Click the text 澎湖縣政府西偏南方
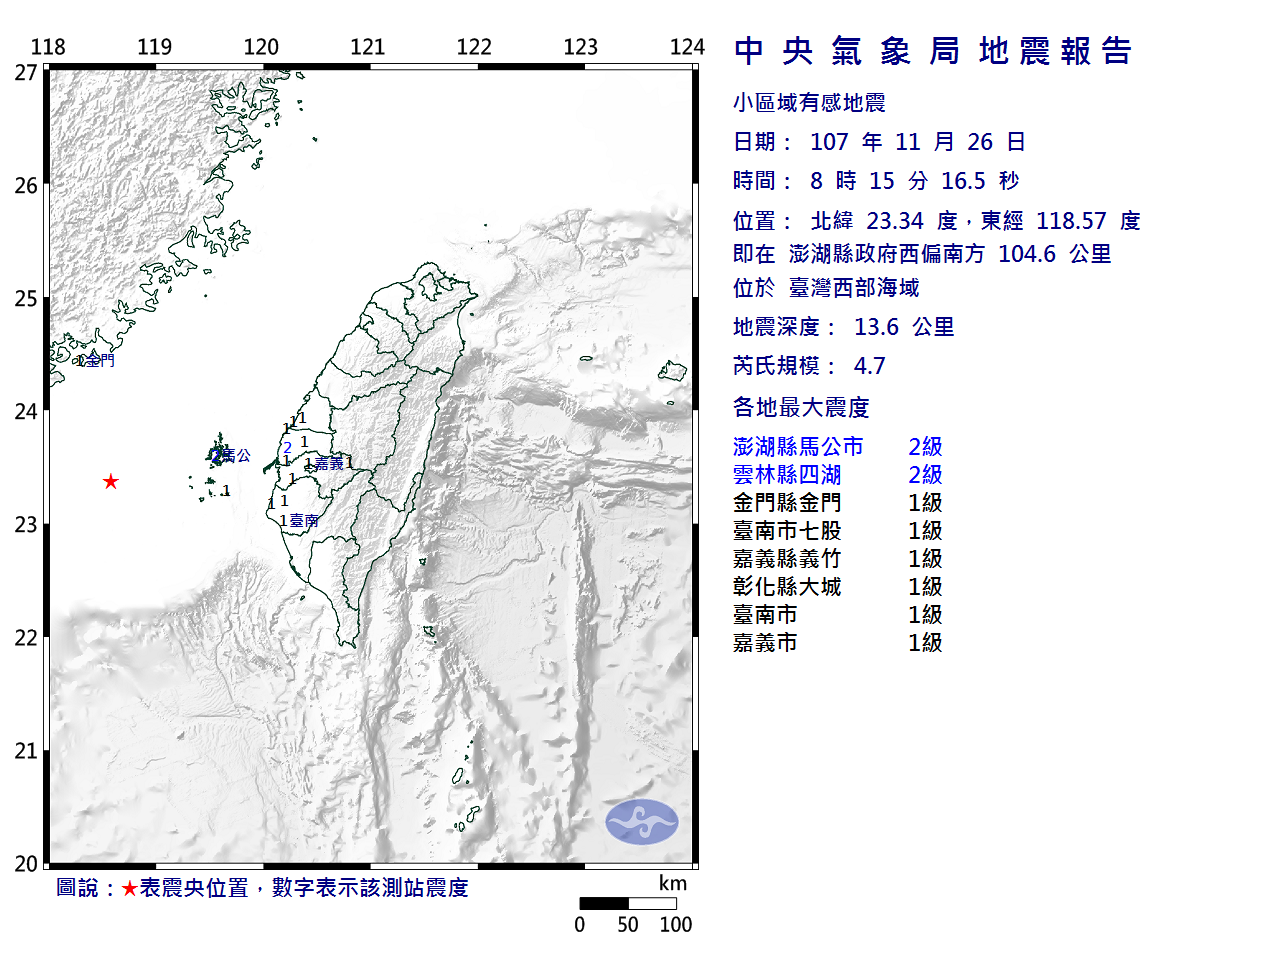The width and height of the screenshot is (1280, 960). (x=887, y=254)
